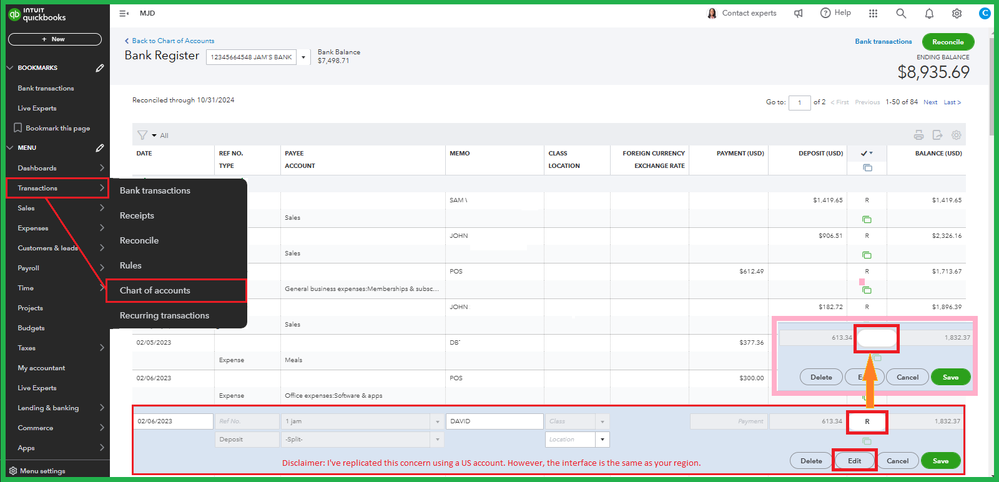Screen dimensions: 999x482
Task: Collapse the left navigation with the hamburger icon
Action: [x=124, y=13]
